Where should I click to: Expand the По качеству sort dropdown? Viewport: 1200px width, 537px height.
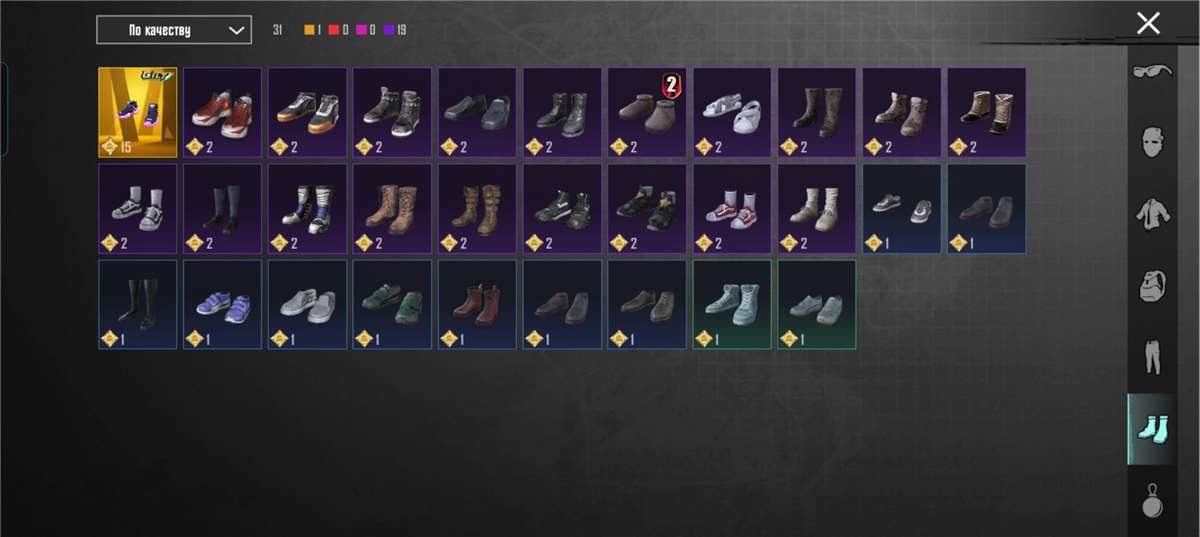[x=174, y=30]
